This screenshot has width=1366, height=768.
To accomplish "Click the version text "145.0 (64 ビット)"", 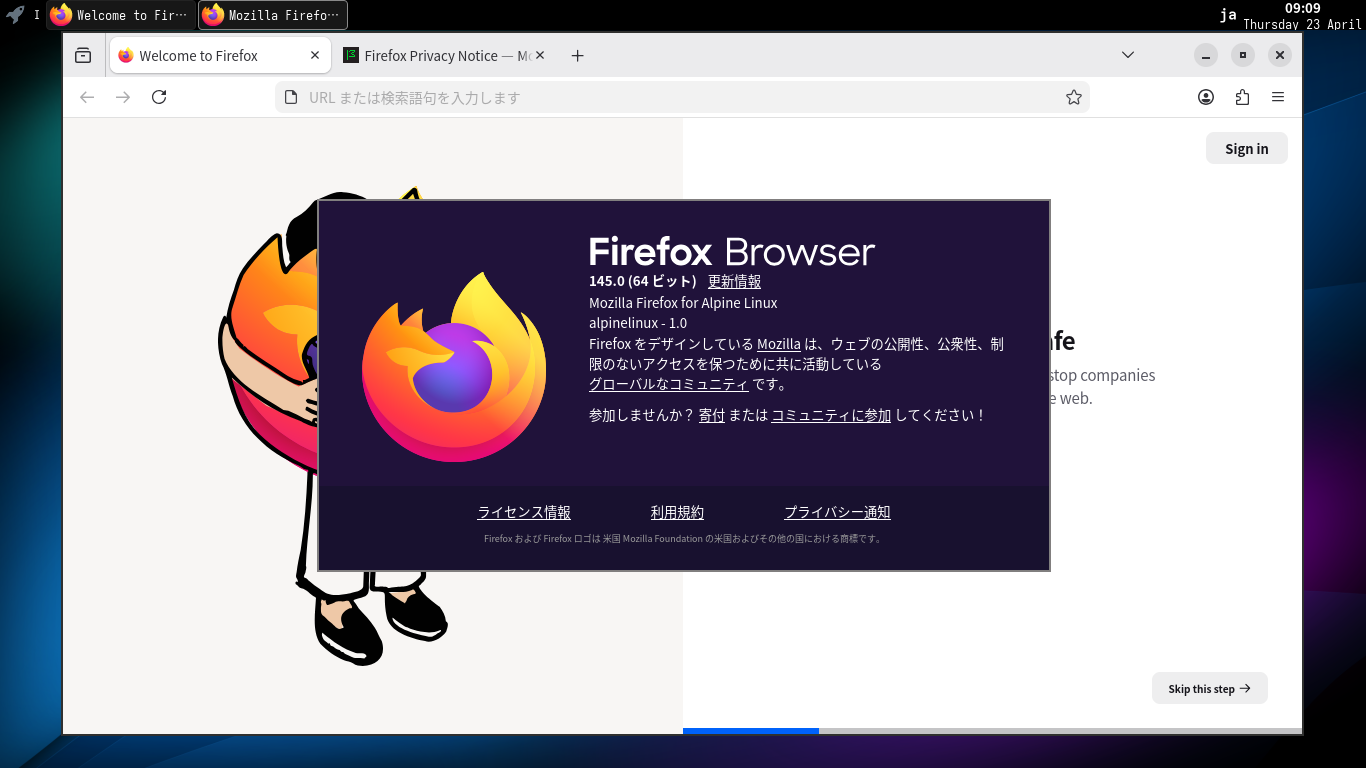I will tap(643, 281).
